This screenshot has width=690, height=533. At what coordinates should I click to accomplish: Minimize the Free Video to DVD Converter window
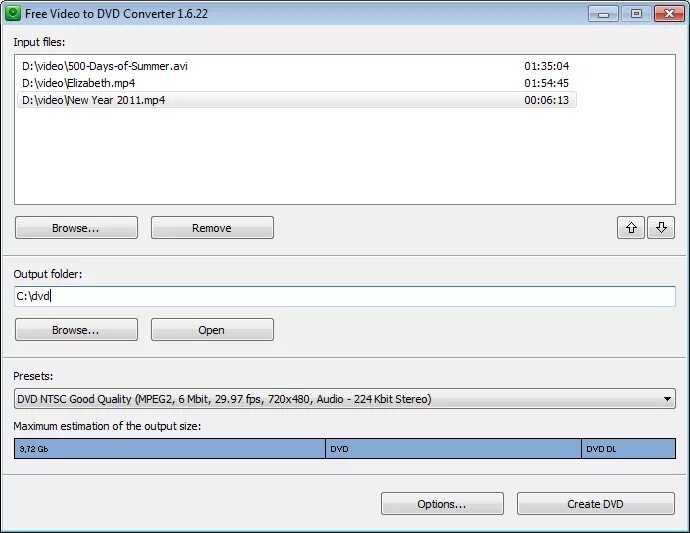point(603,14)
